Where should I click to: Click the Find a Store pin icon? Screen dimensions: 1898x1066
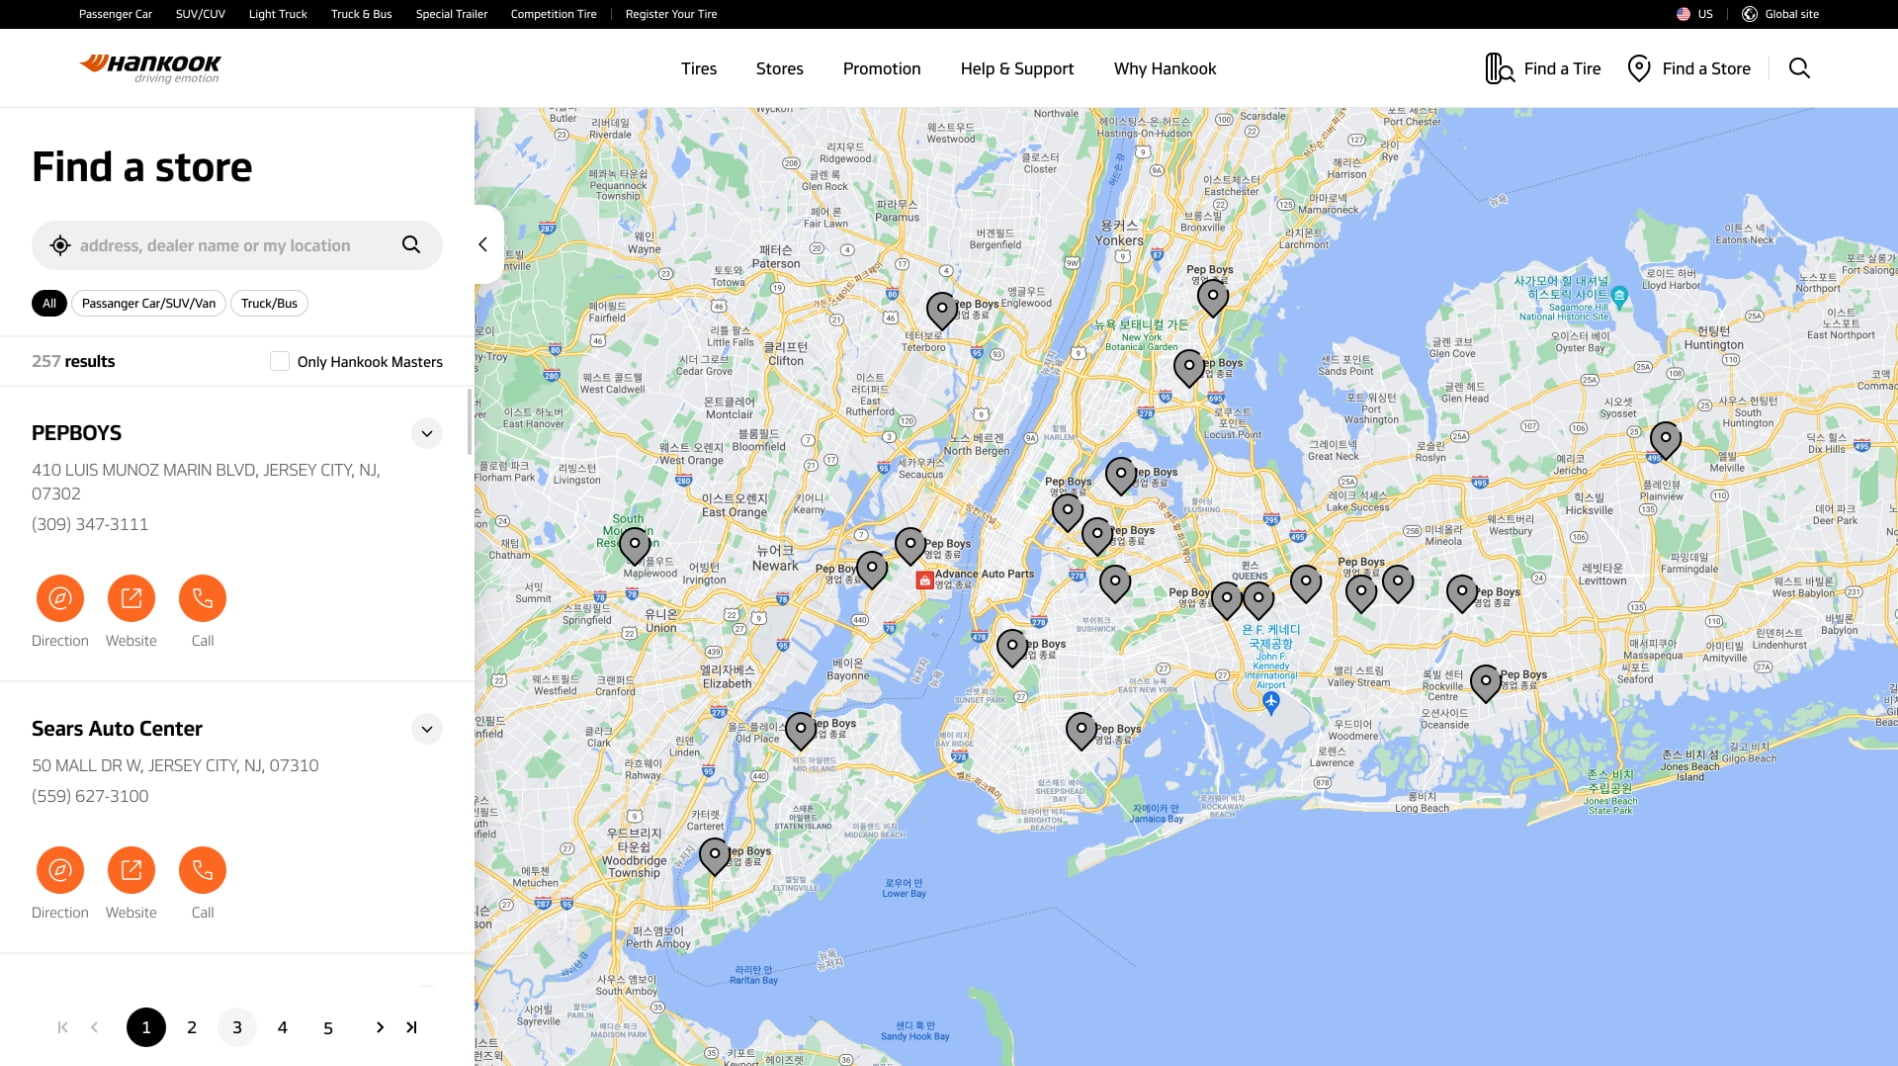1638,68
